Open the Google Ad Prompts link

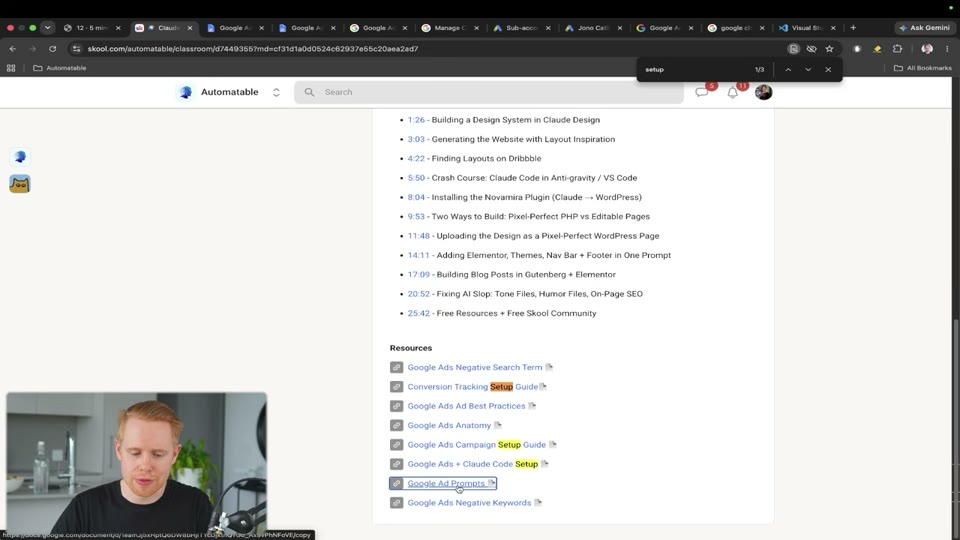446,483
